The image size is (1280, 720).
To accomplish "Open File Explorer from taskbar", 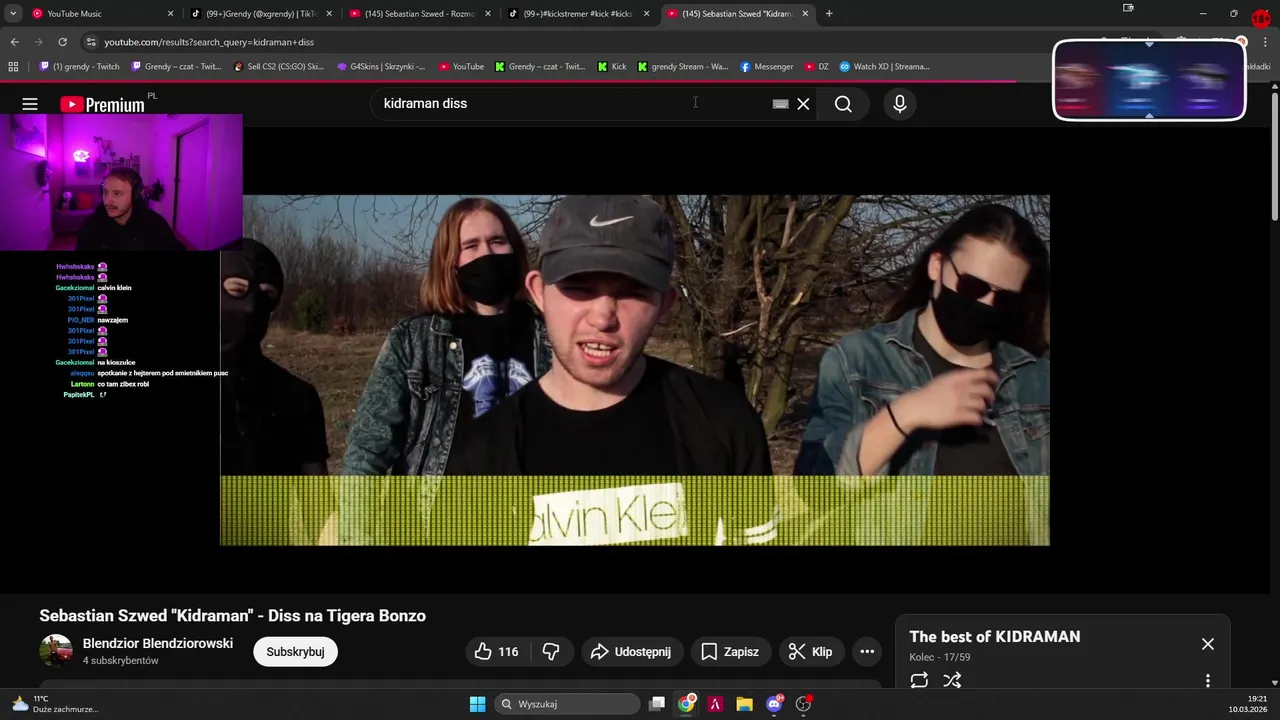I will (x=744, y=704).
